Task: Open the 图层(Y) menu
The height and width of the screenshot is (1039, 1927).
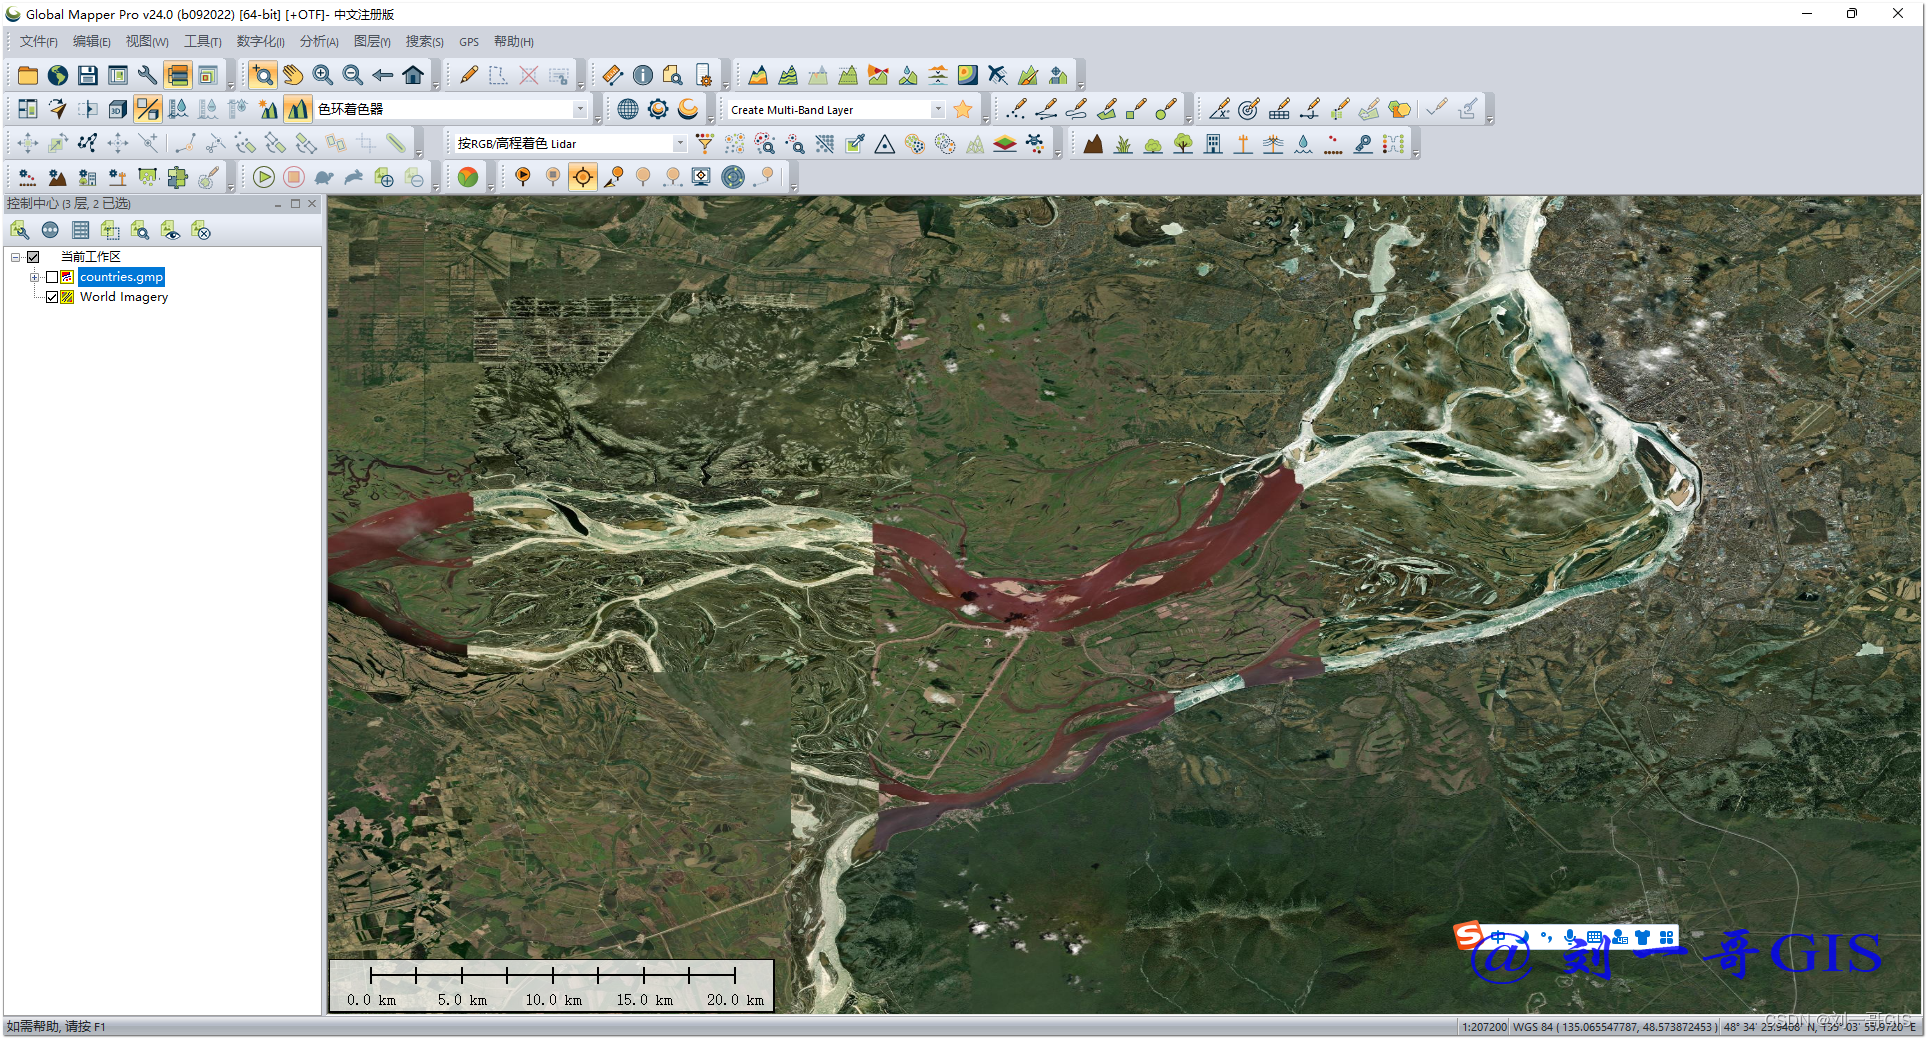Action: [x=372, y=41]
